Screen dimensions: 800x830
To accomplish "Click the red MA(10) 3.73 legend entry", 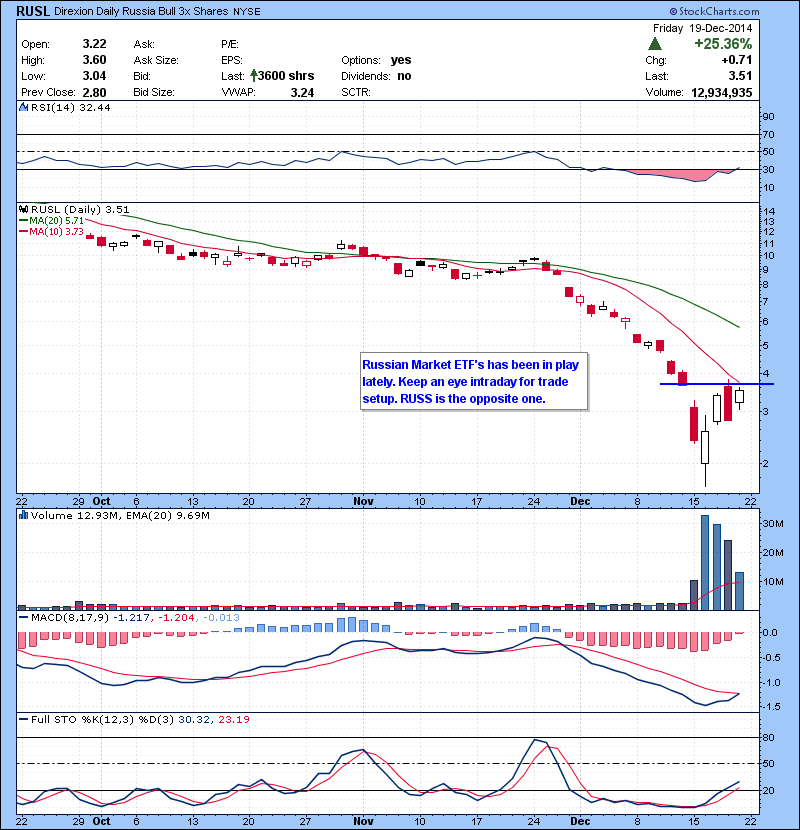I will (x=51, y=231).
